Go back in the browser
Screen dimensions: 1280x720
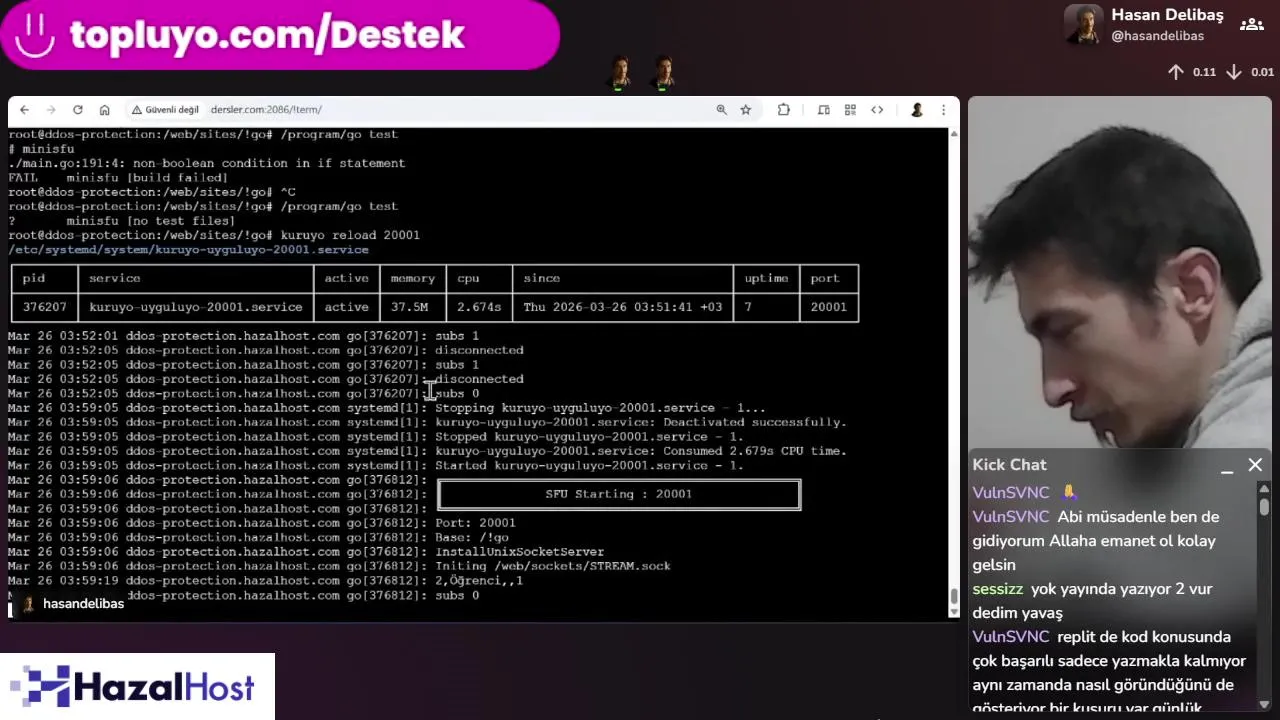(x=25, y=110)
